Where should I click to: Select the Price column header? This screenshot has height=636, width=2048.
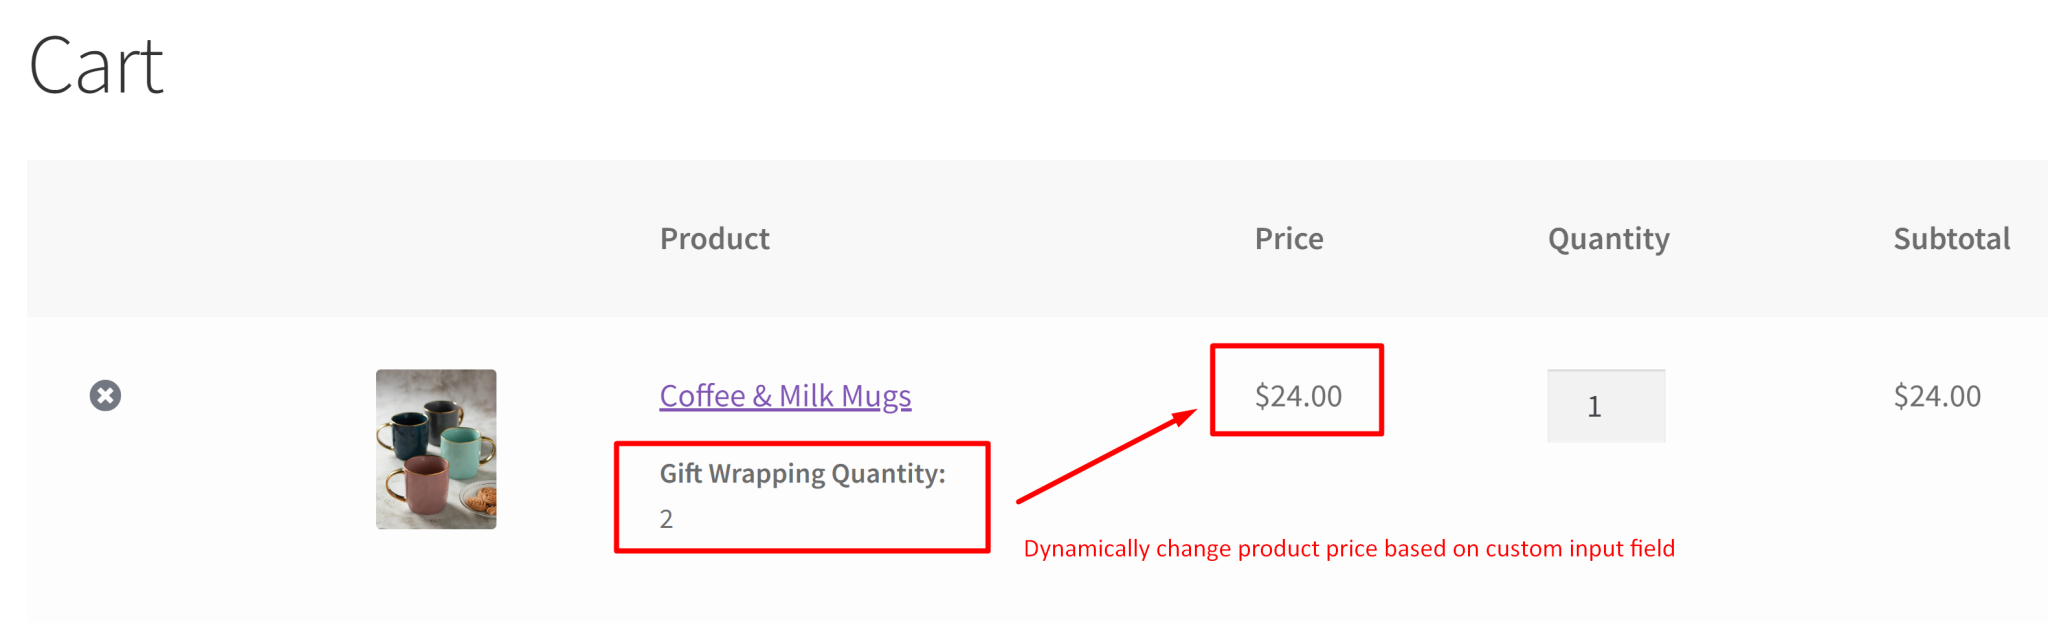(x=1288, y=238)
